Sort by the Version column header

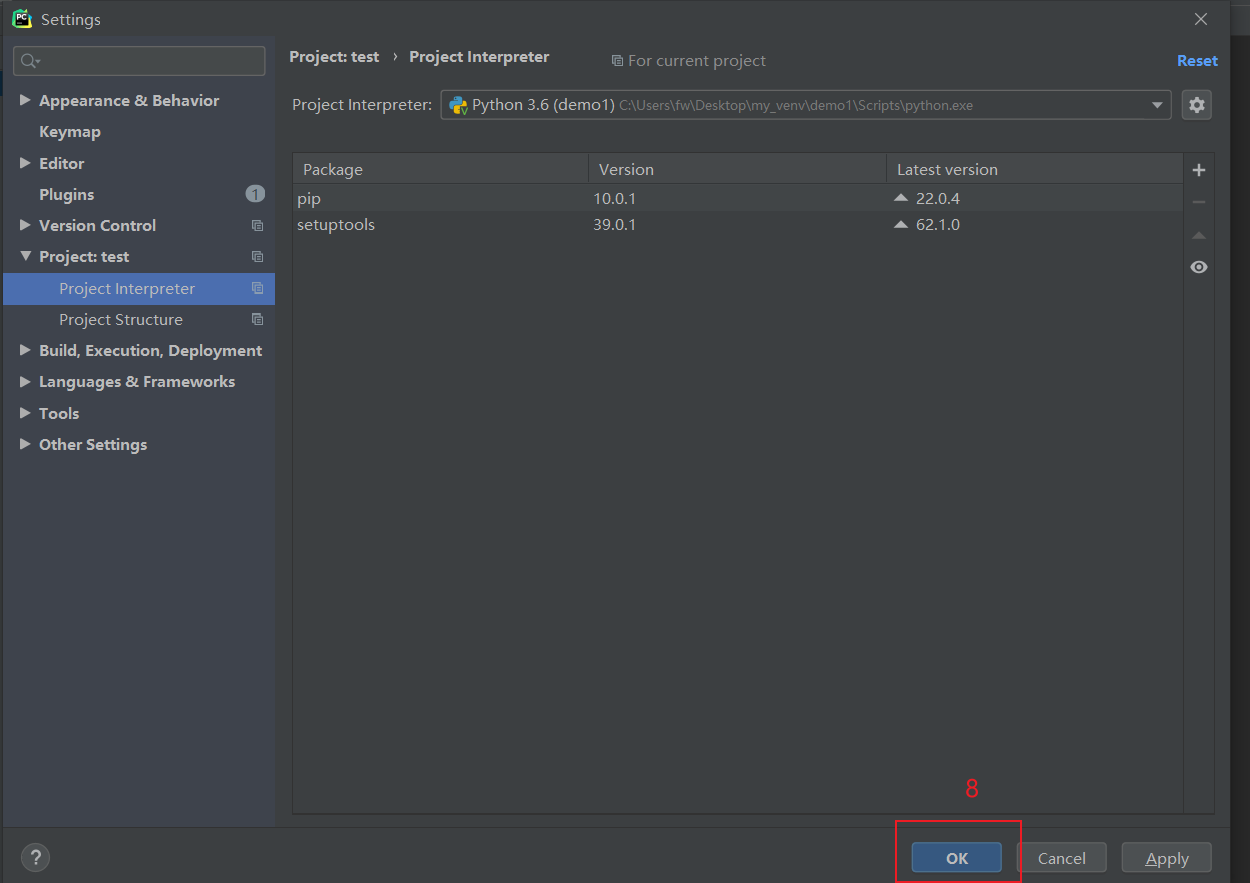737,169
